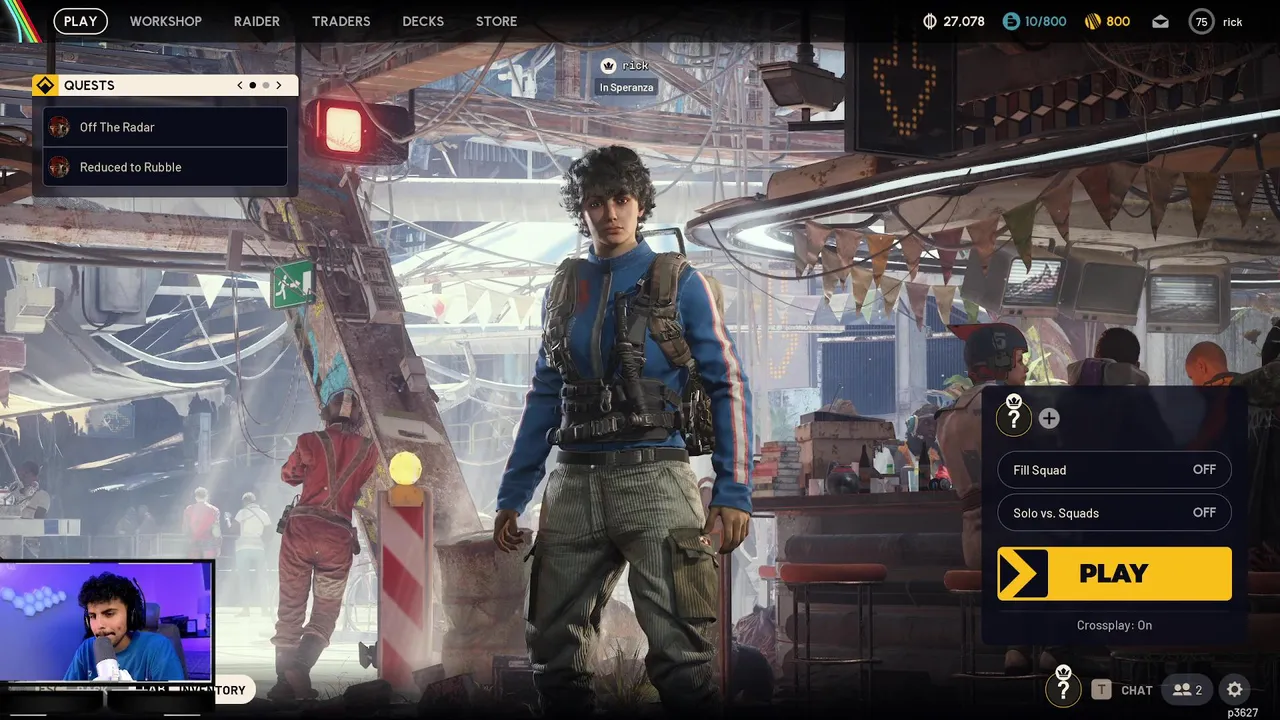Go to previous quest page arrow

click(x=240, y=85)
